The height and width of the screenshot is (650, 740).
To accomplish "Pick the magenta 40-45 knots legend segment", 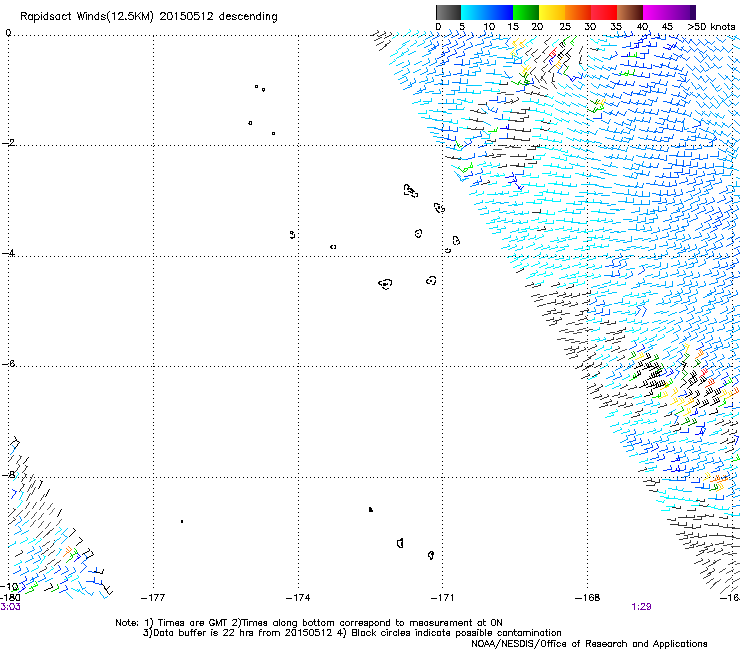I will [656, 12].
